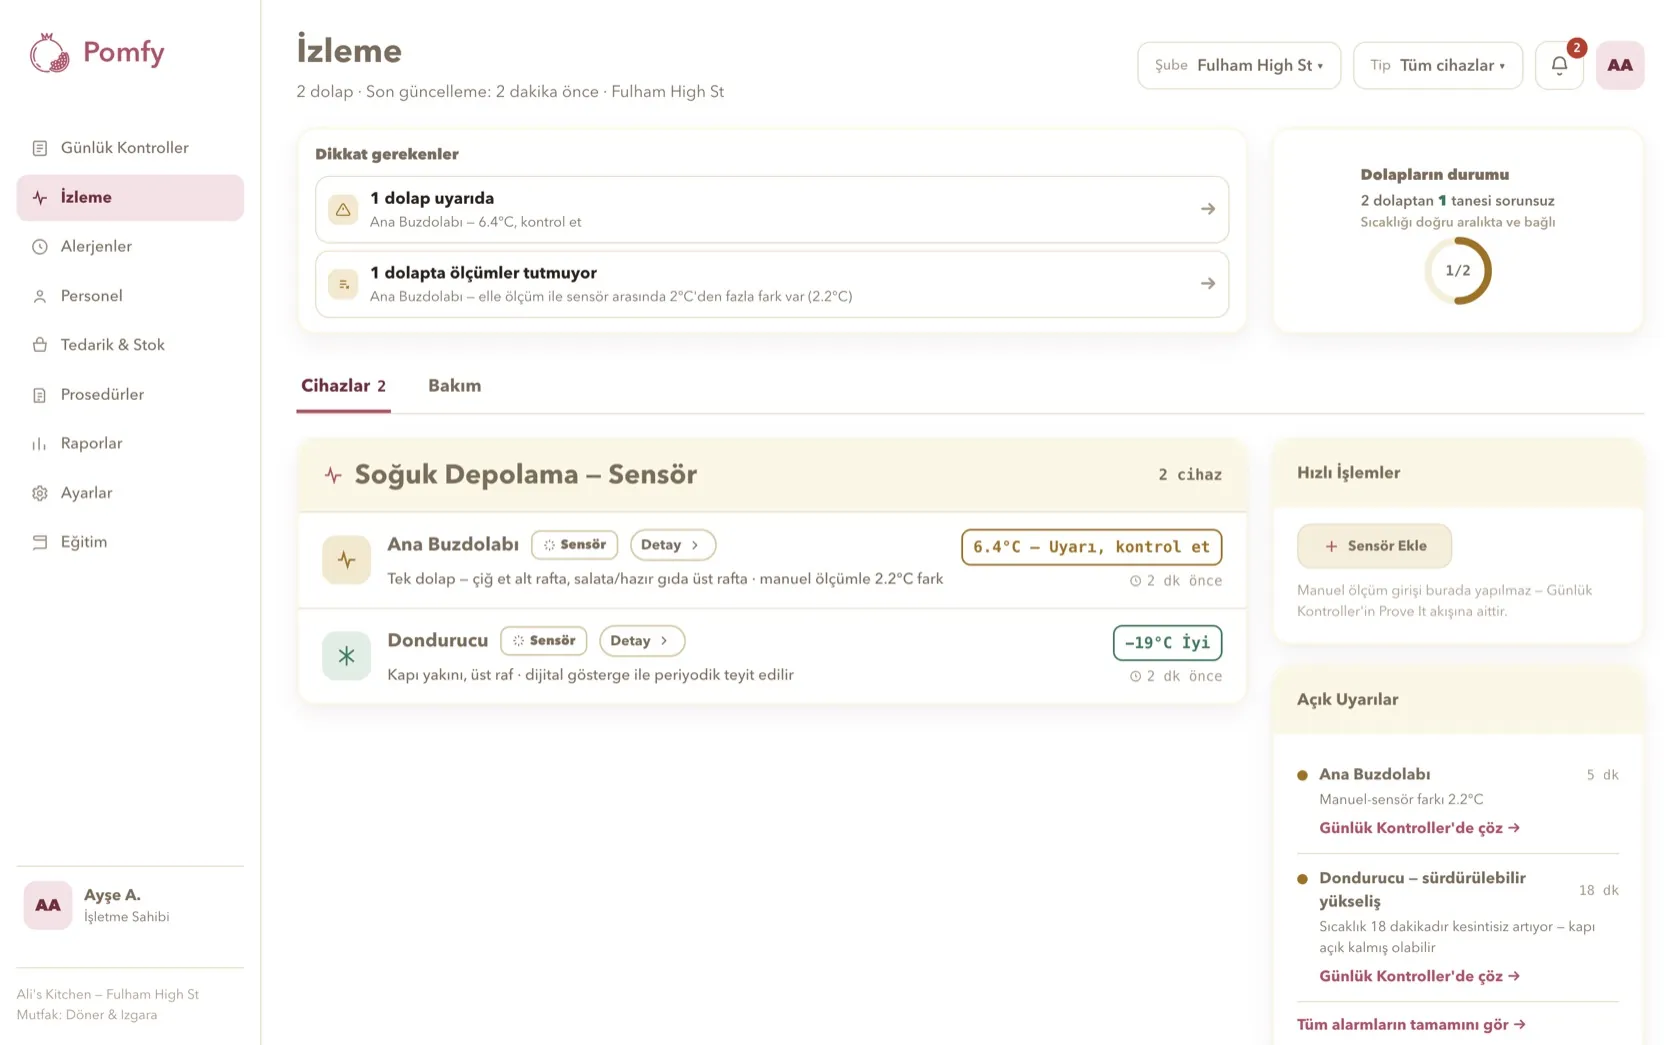Screen dimensions: 1680x1045
Task: Click the warning triangle icon for dolap uyarıda
Action: click(343, 210)
